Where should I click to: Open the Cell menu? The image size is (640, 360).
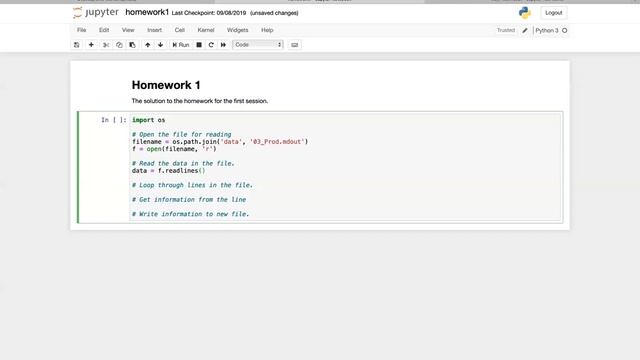pyautogui.click(x=180, y=30)
